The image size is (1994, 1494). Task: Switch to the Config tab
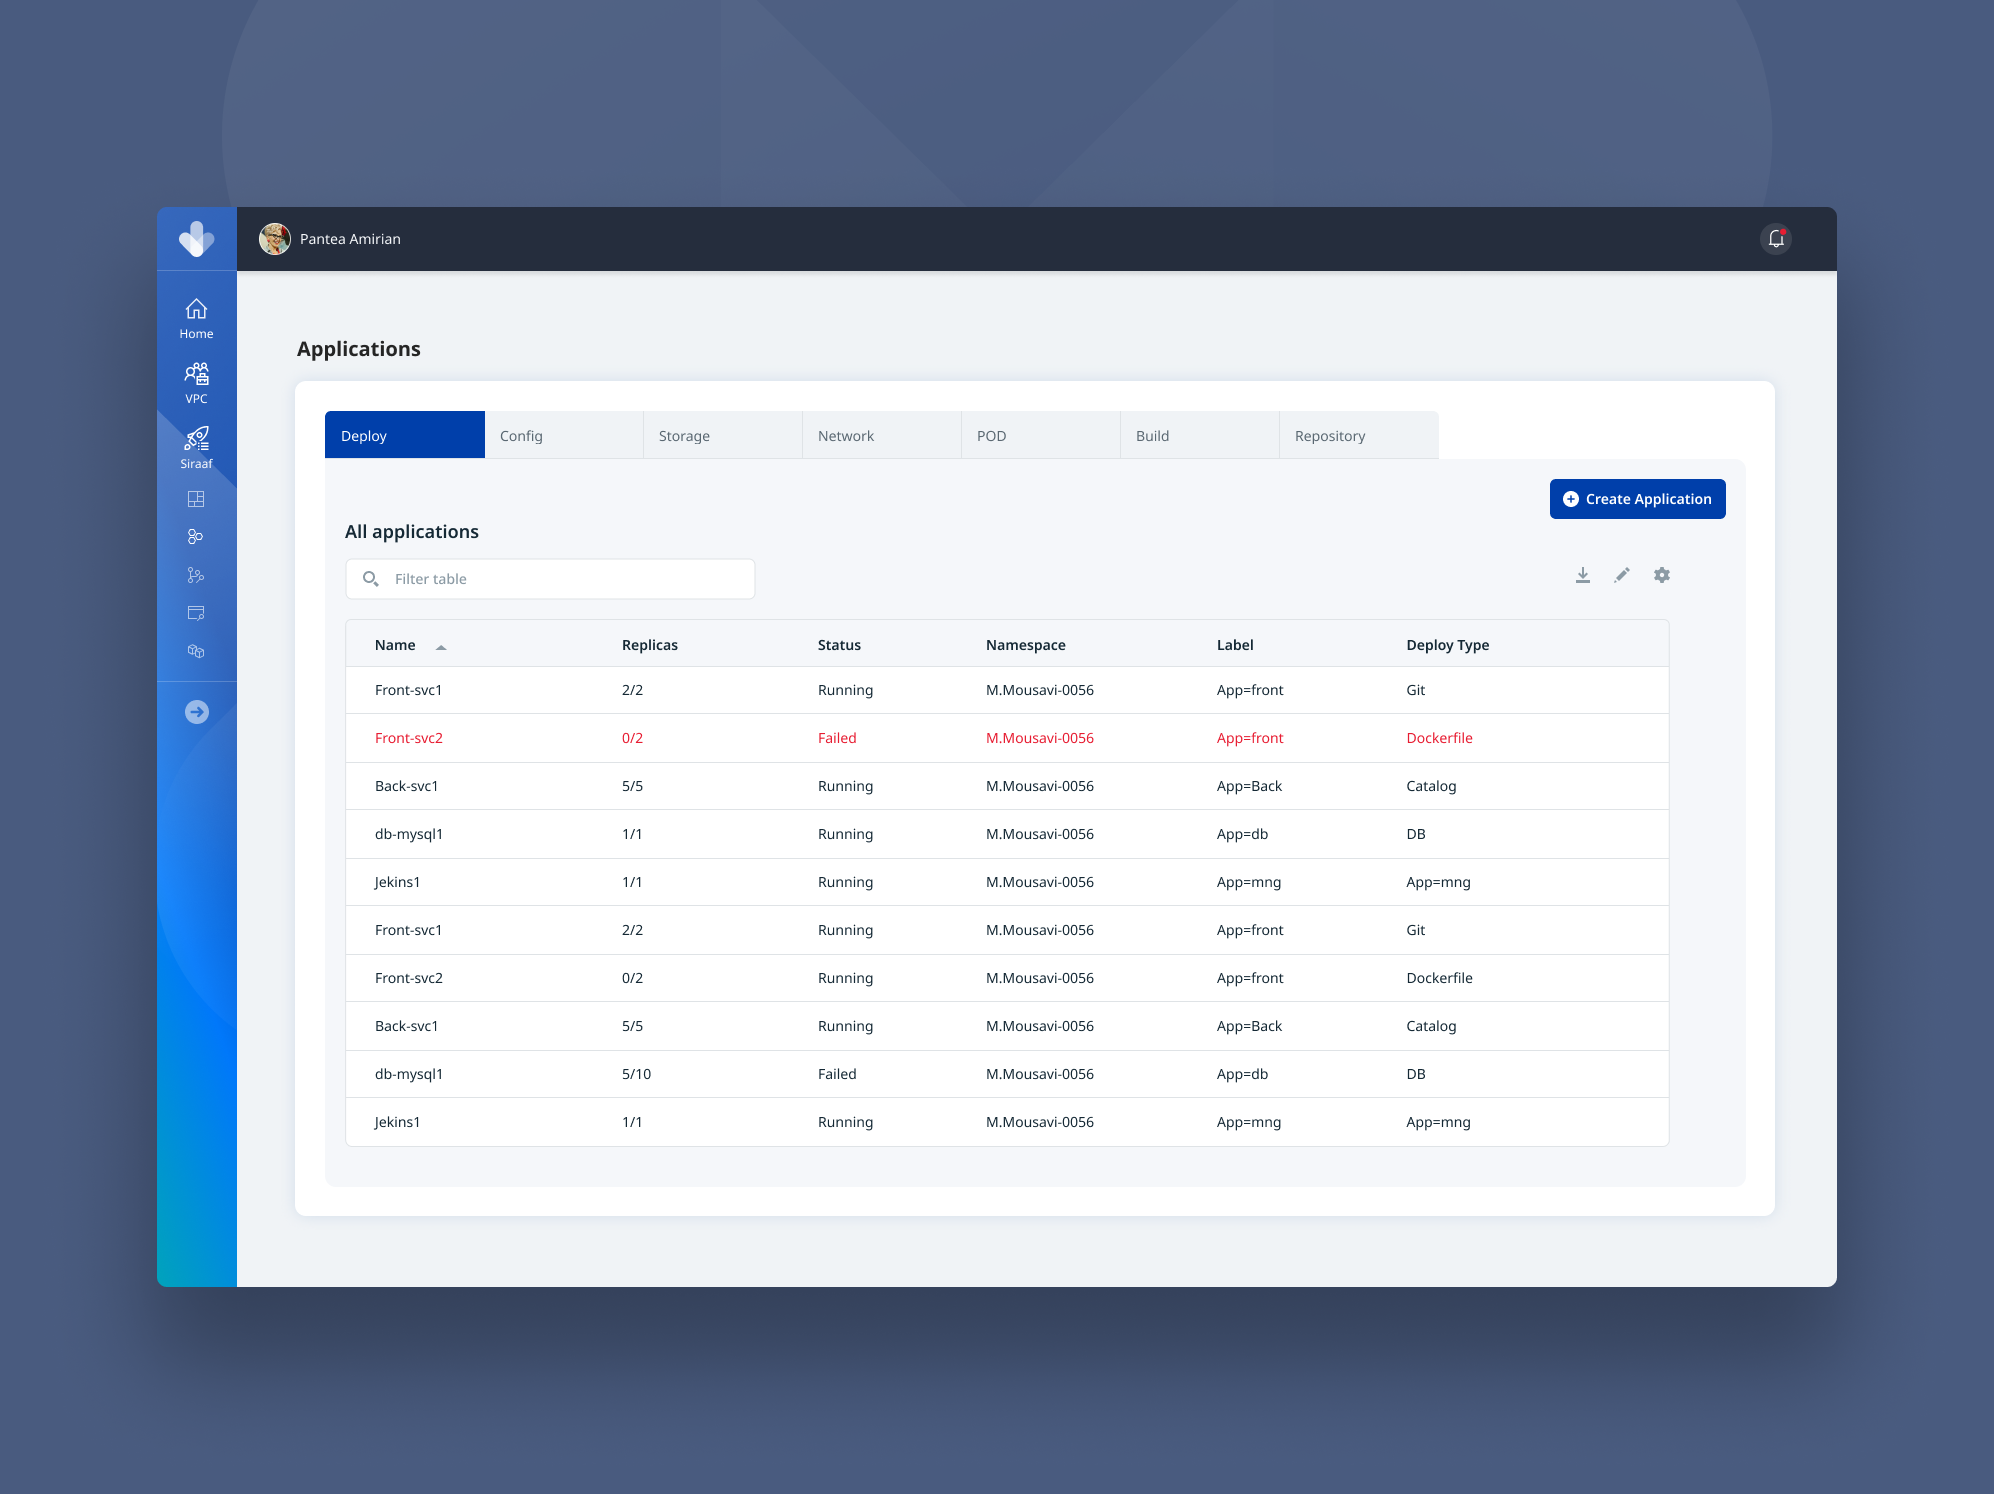coord(563,436)
